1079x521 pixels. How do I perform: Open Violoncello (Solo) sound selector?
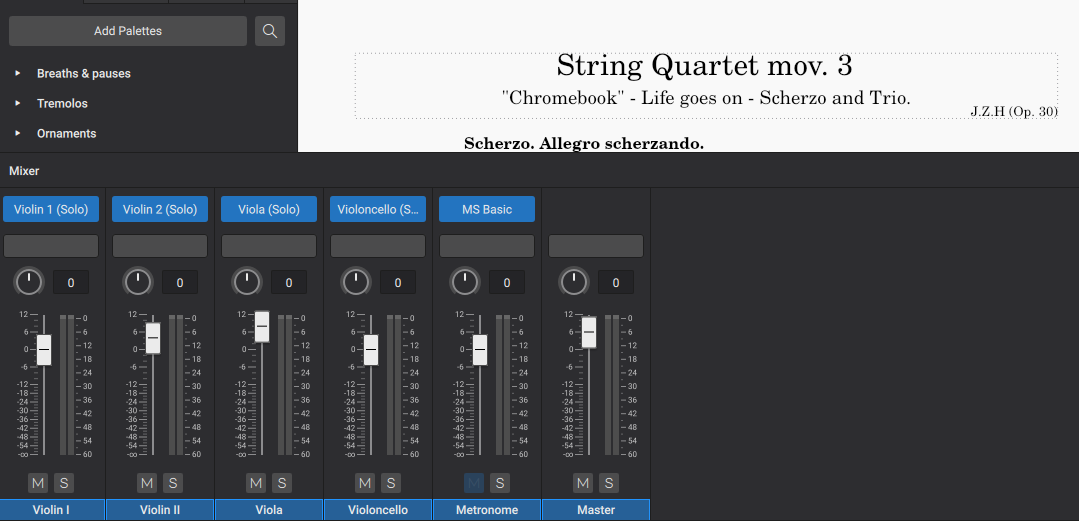[378, 209]
